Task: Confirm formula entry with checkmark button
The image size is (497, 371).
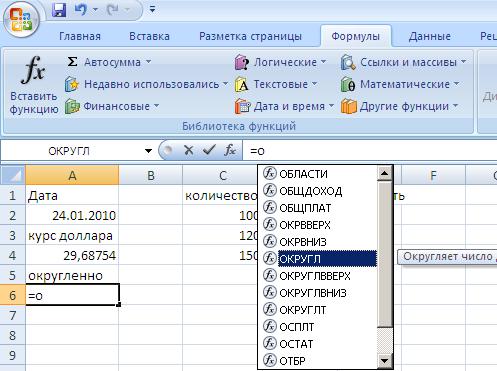Action: point(209,151)
